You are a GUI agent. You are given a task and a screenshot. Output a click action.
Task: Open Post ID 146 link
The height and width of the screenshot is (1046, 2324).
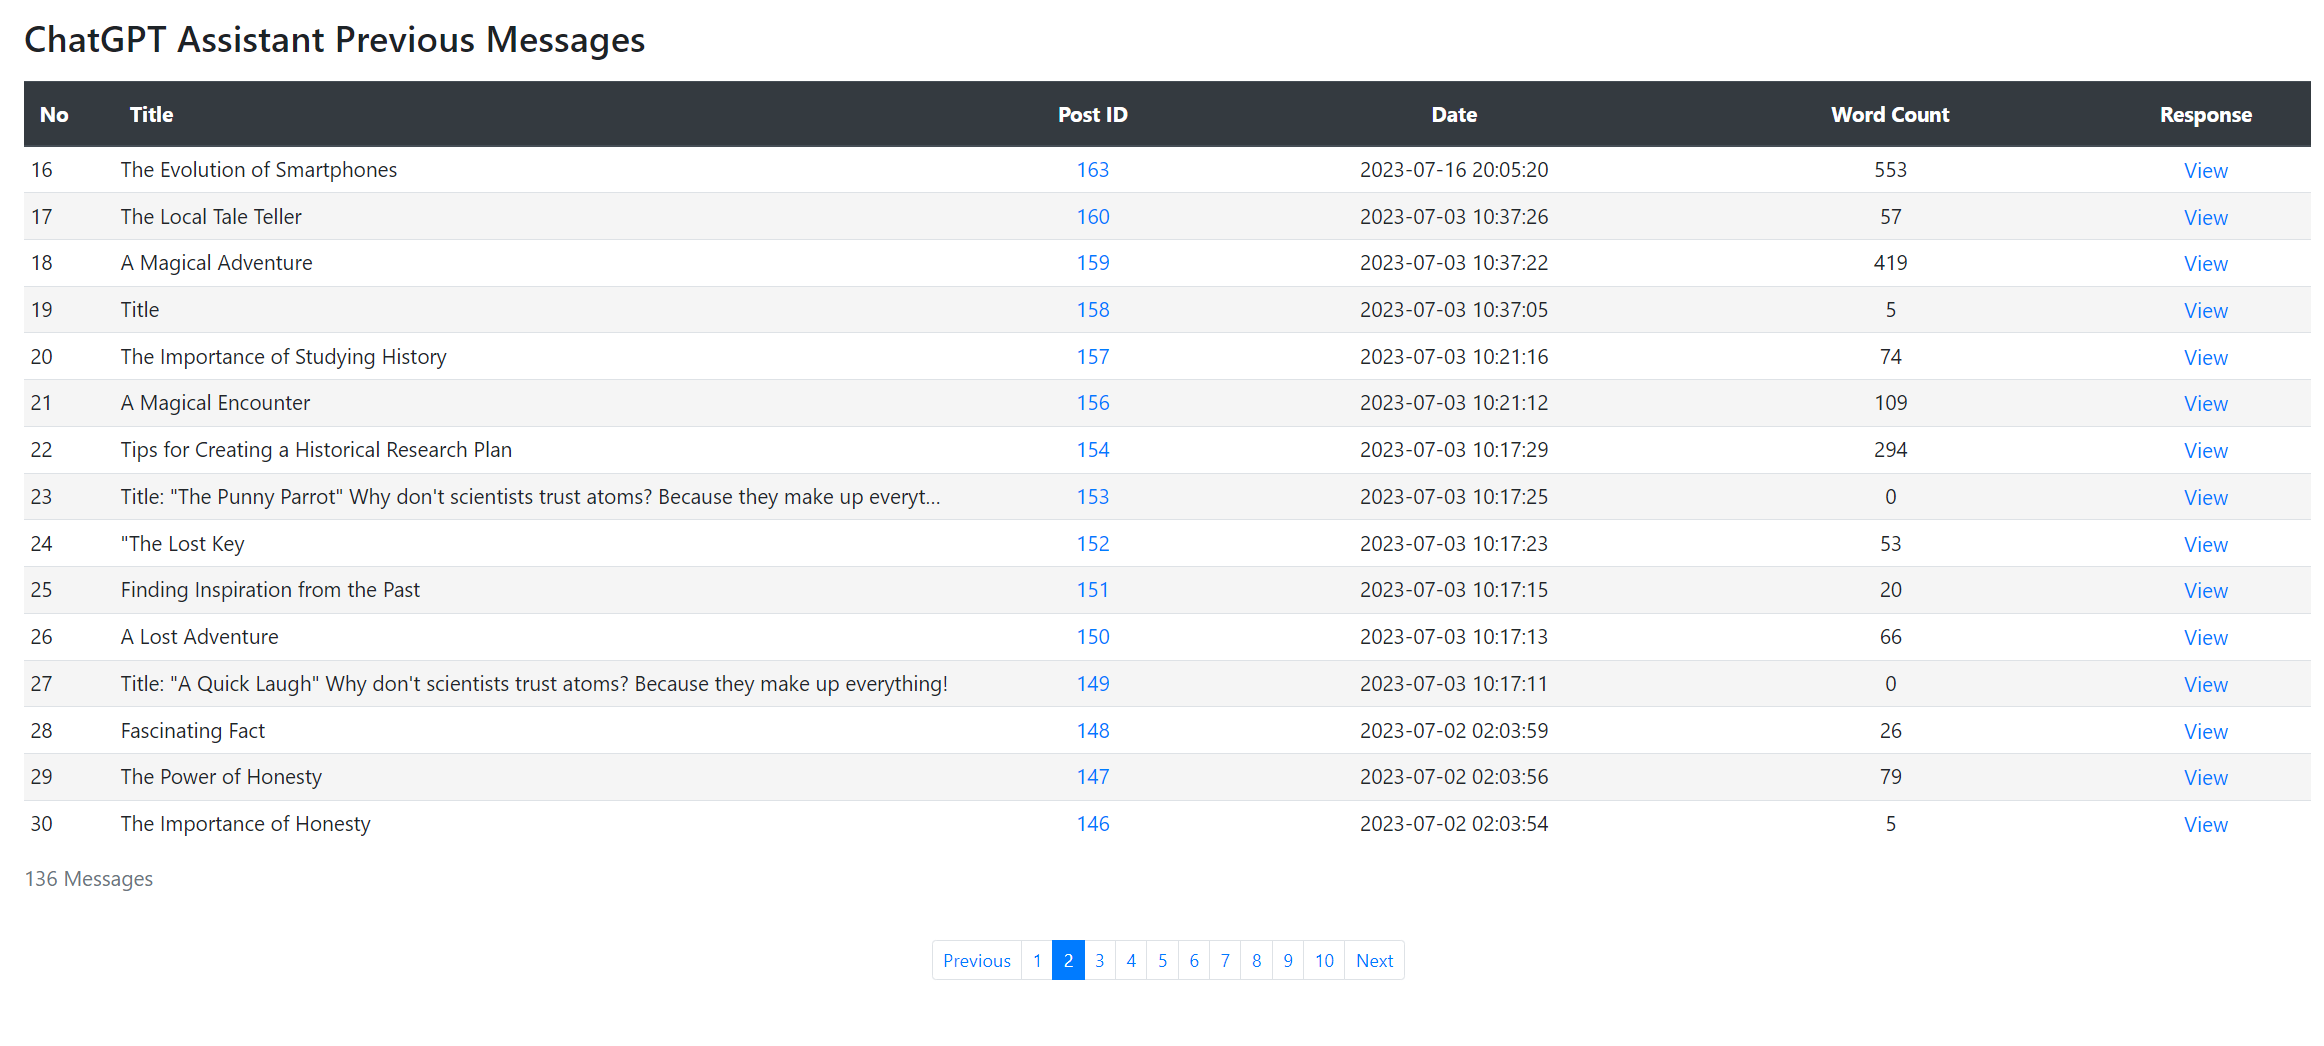1092,824
